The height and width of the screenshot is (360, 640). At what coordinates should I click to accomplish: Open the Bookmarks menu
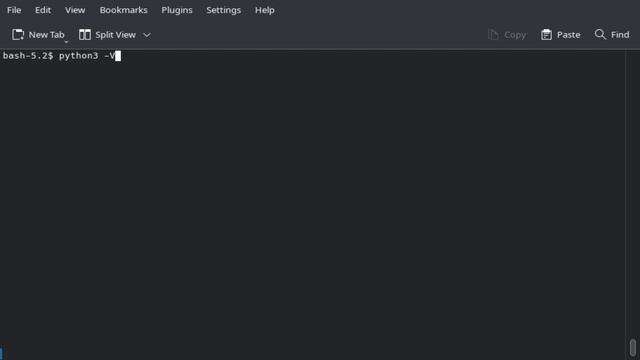tap(123, 10)
